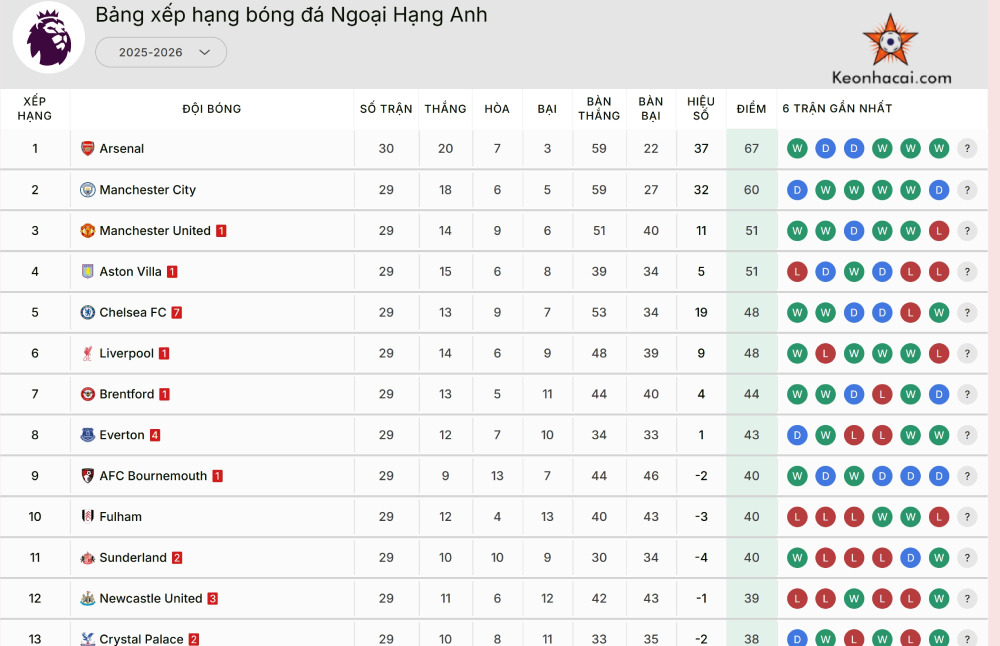Click the Fulham club crest

coord(88,517)
